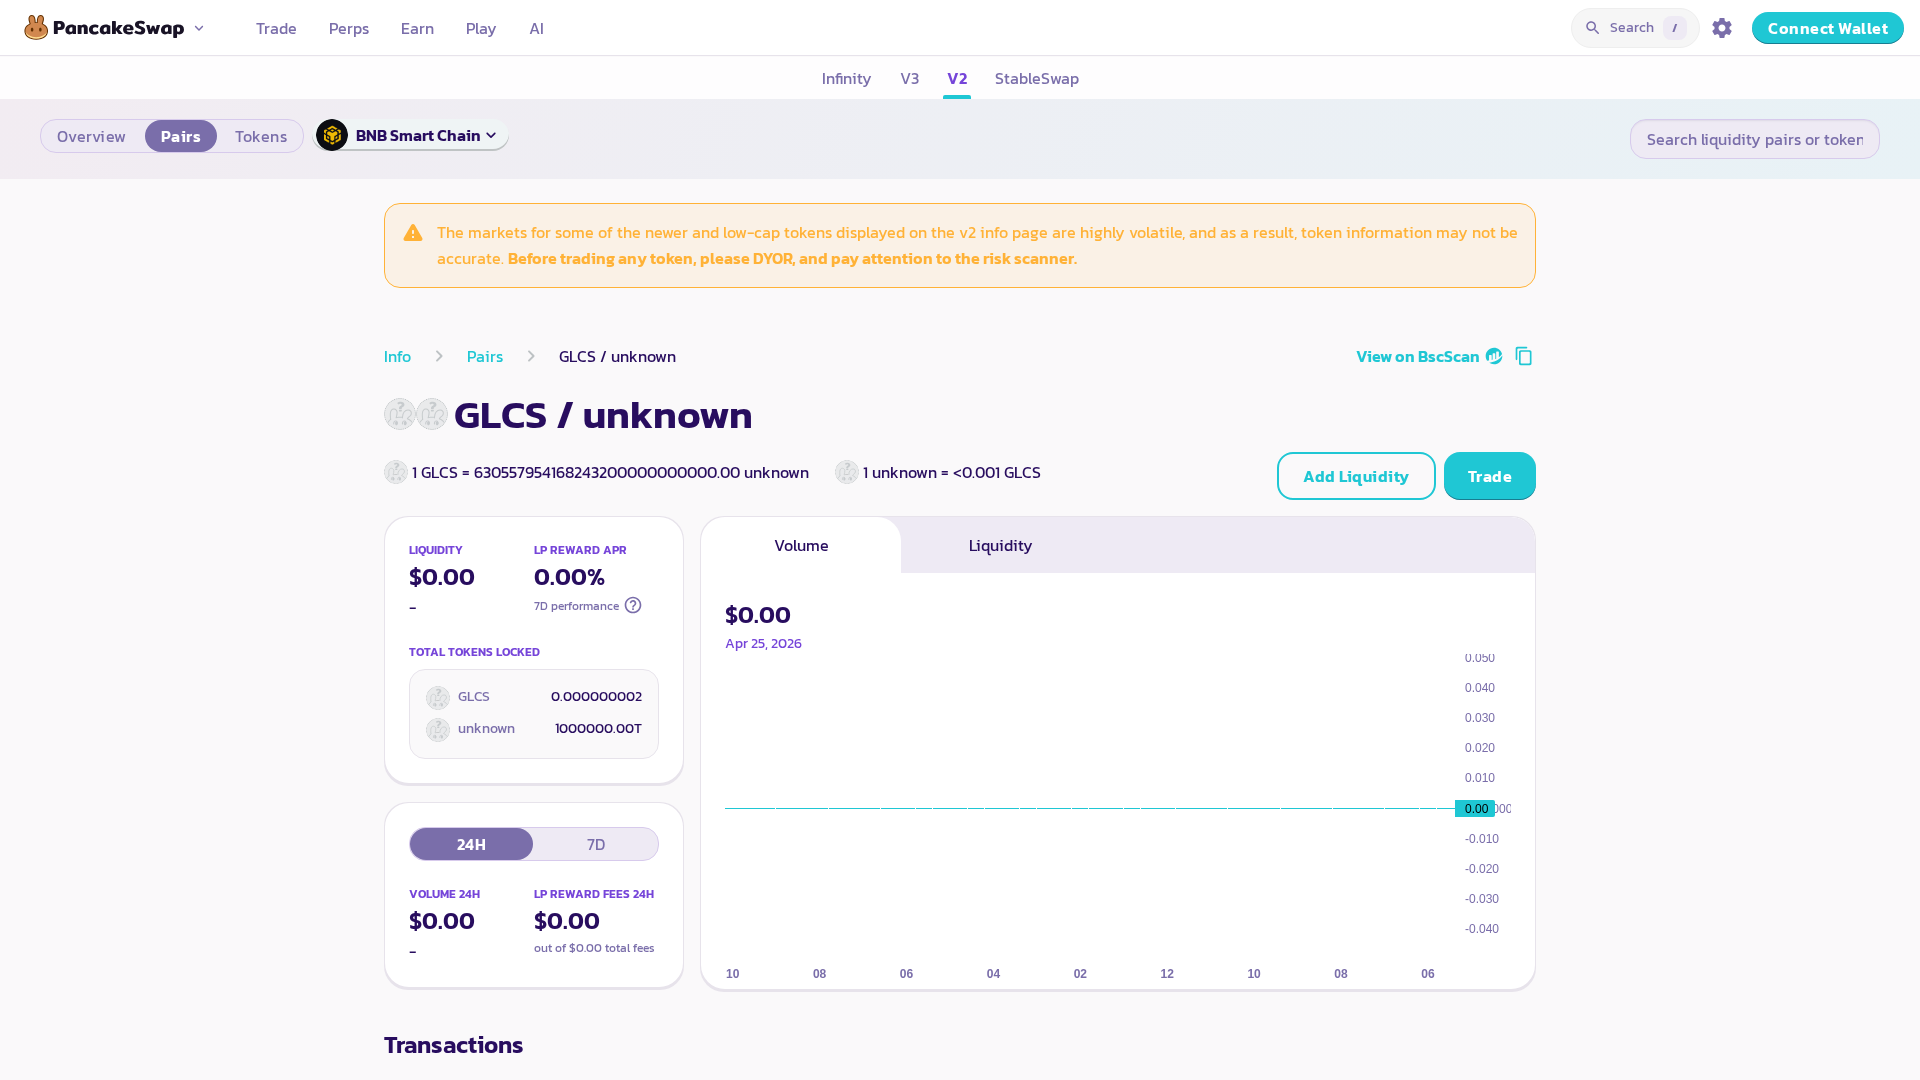Click the breadcrumb chevron after Info
This screenshot has height=1080, width=1920.
pyautogui.click(x=439, y=356)
